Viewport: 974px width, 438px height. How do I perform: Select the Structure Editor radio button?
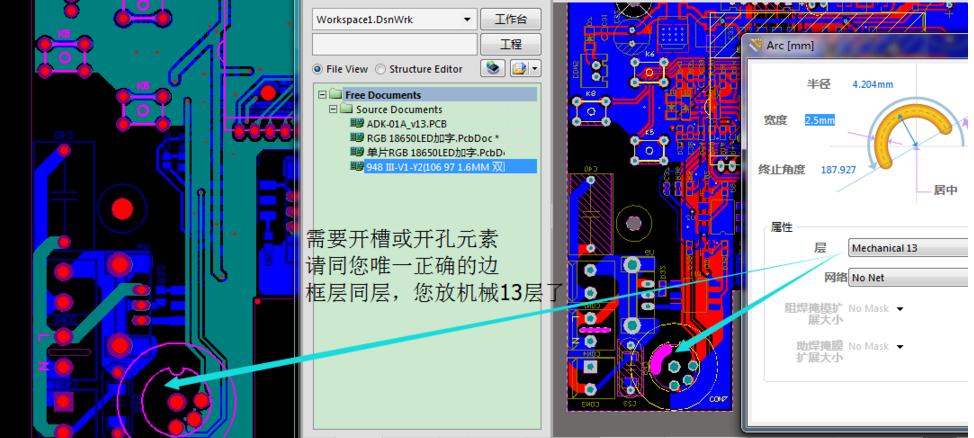[381, 69]
